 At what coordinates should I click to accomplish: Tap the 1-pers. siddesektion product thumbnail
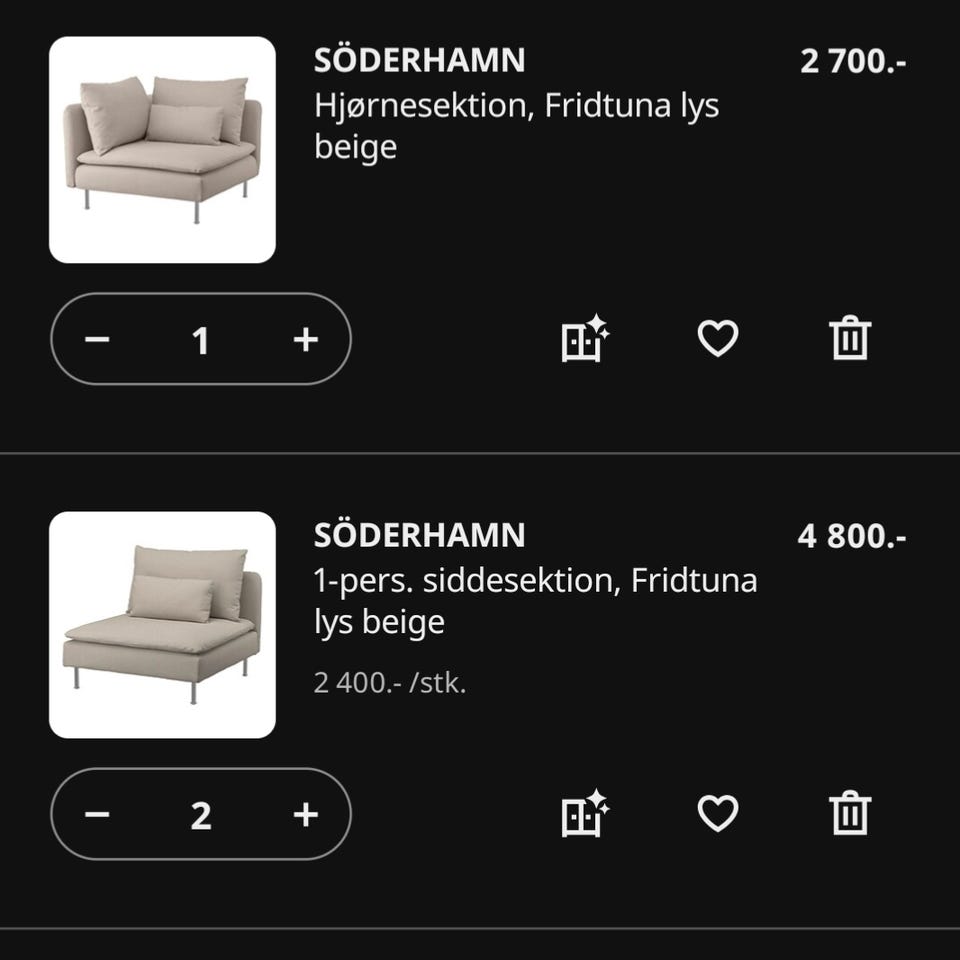pos(162,625)
